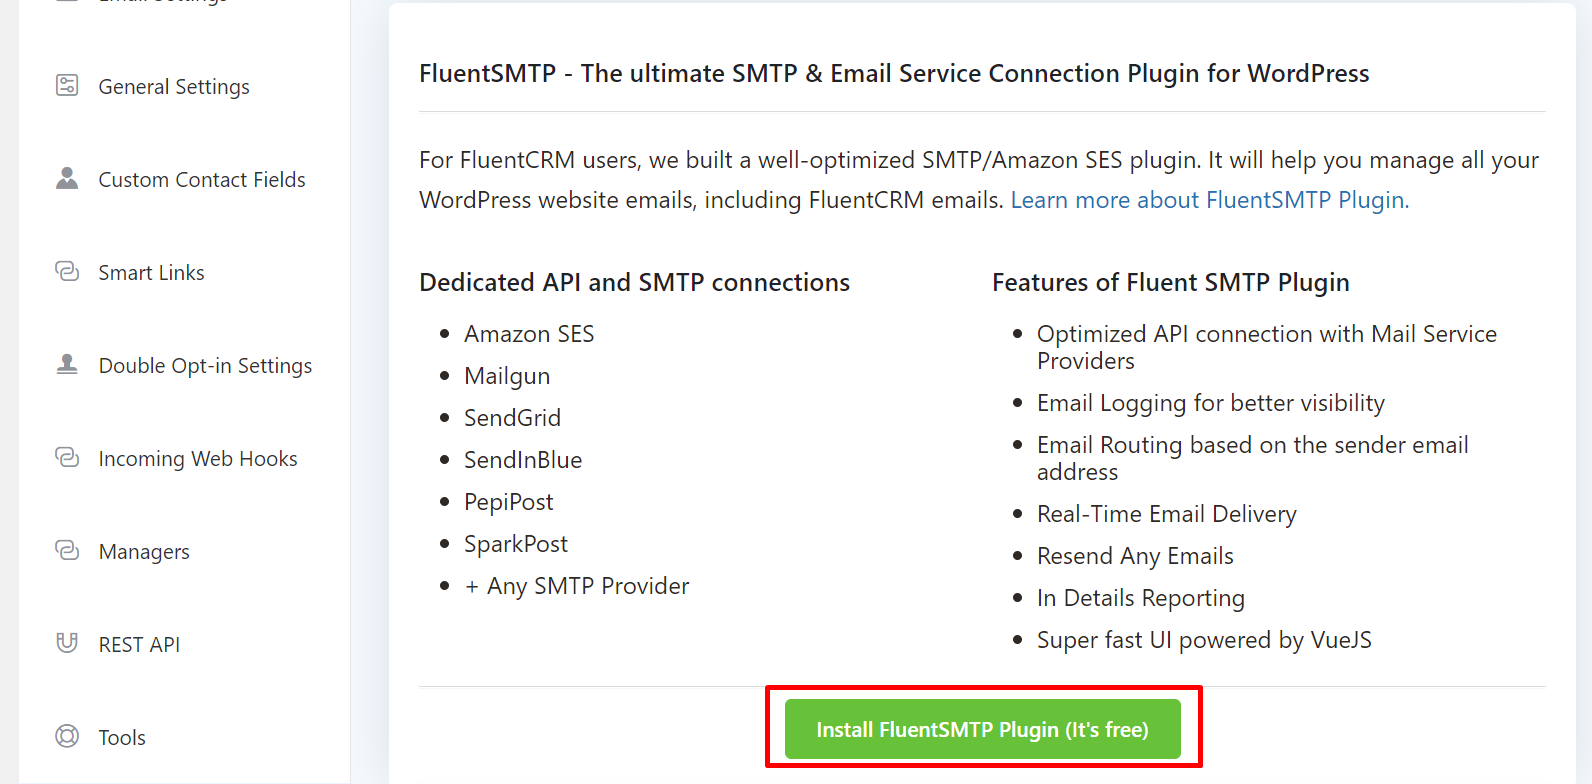Click the Tools icon in the sidebar
Screen dimensions: 1592x784
[66, 736]
